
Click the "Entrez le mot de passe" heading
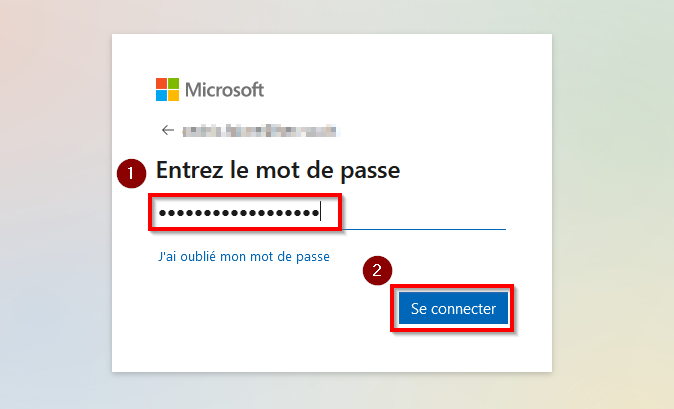click(x=278, y=171)
